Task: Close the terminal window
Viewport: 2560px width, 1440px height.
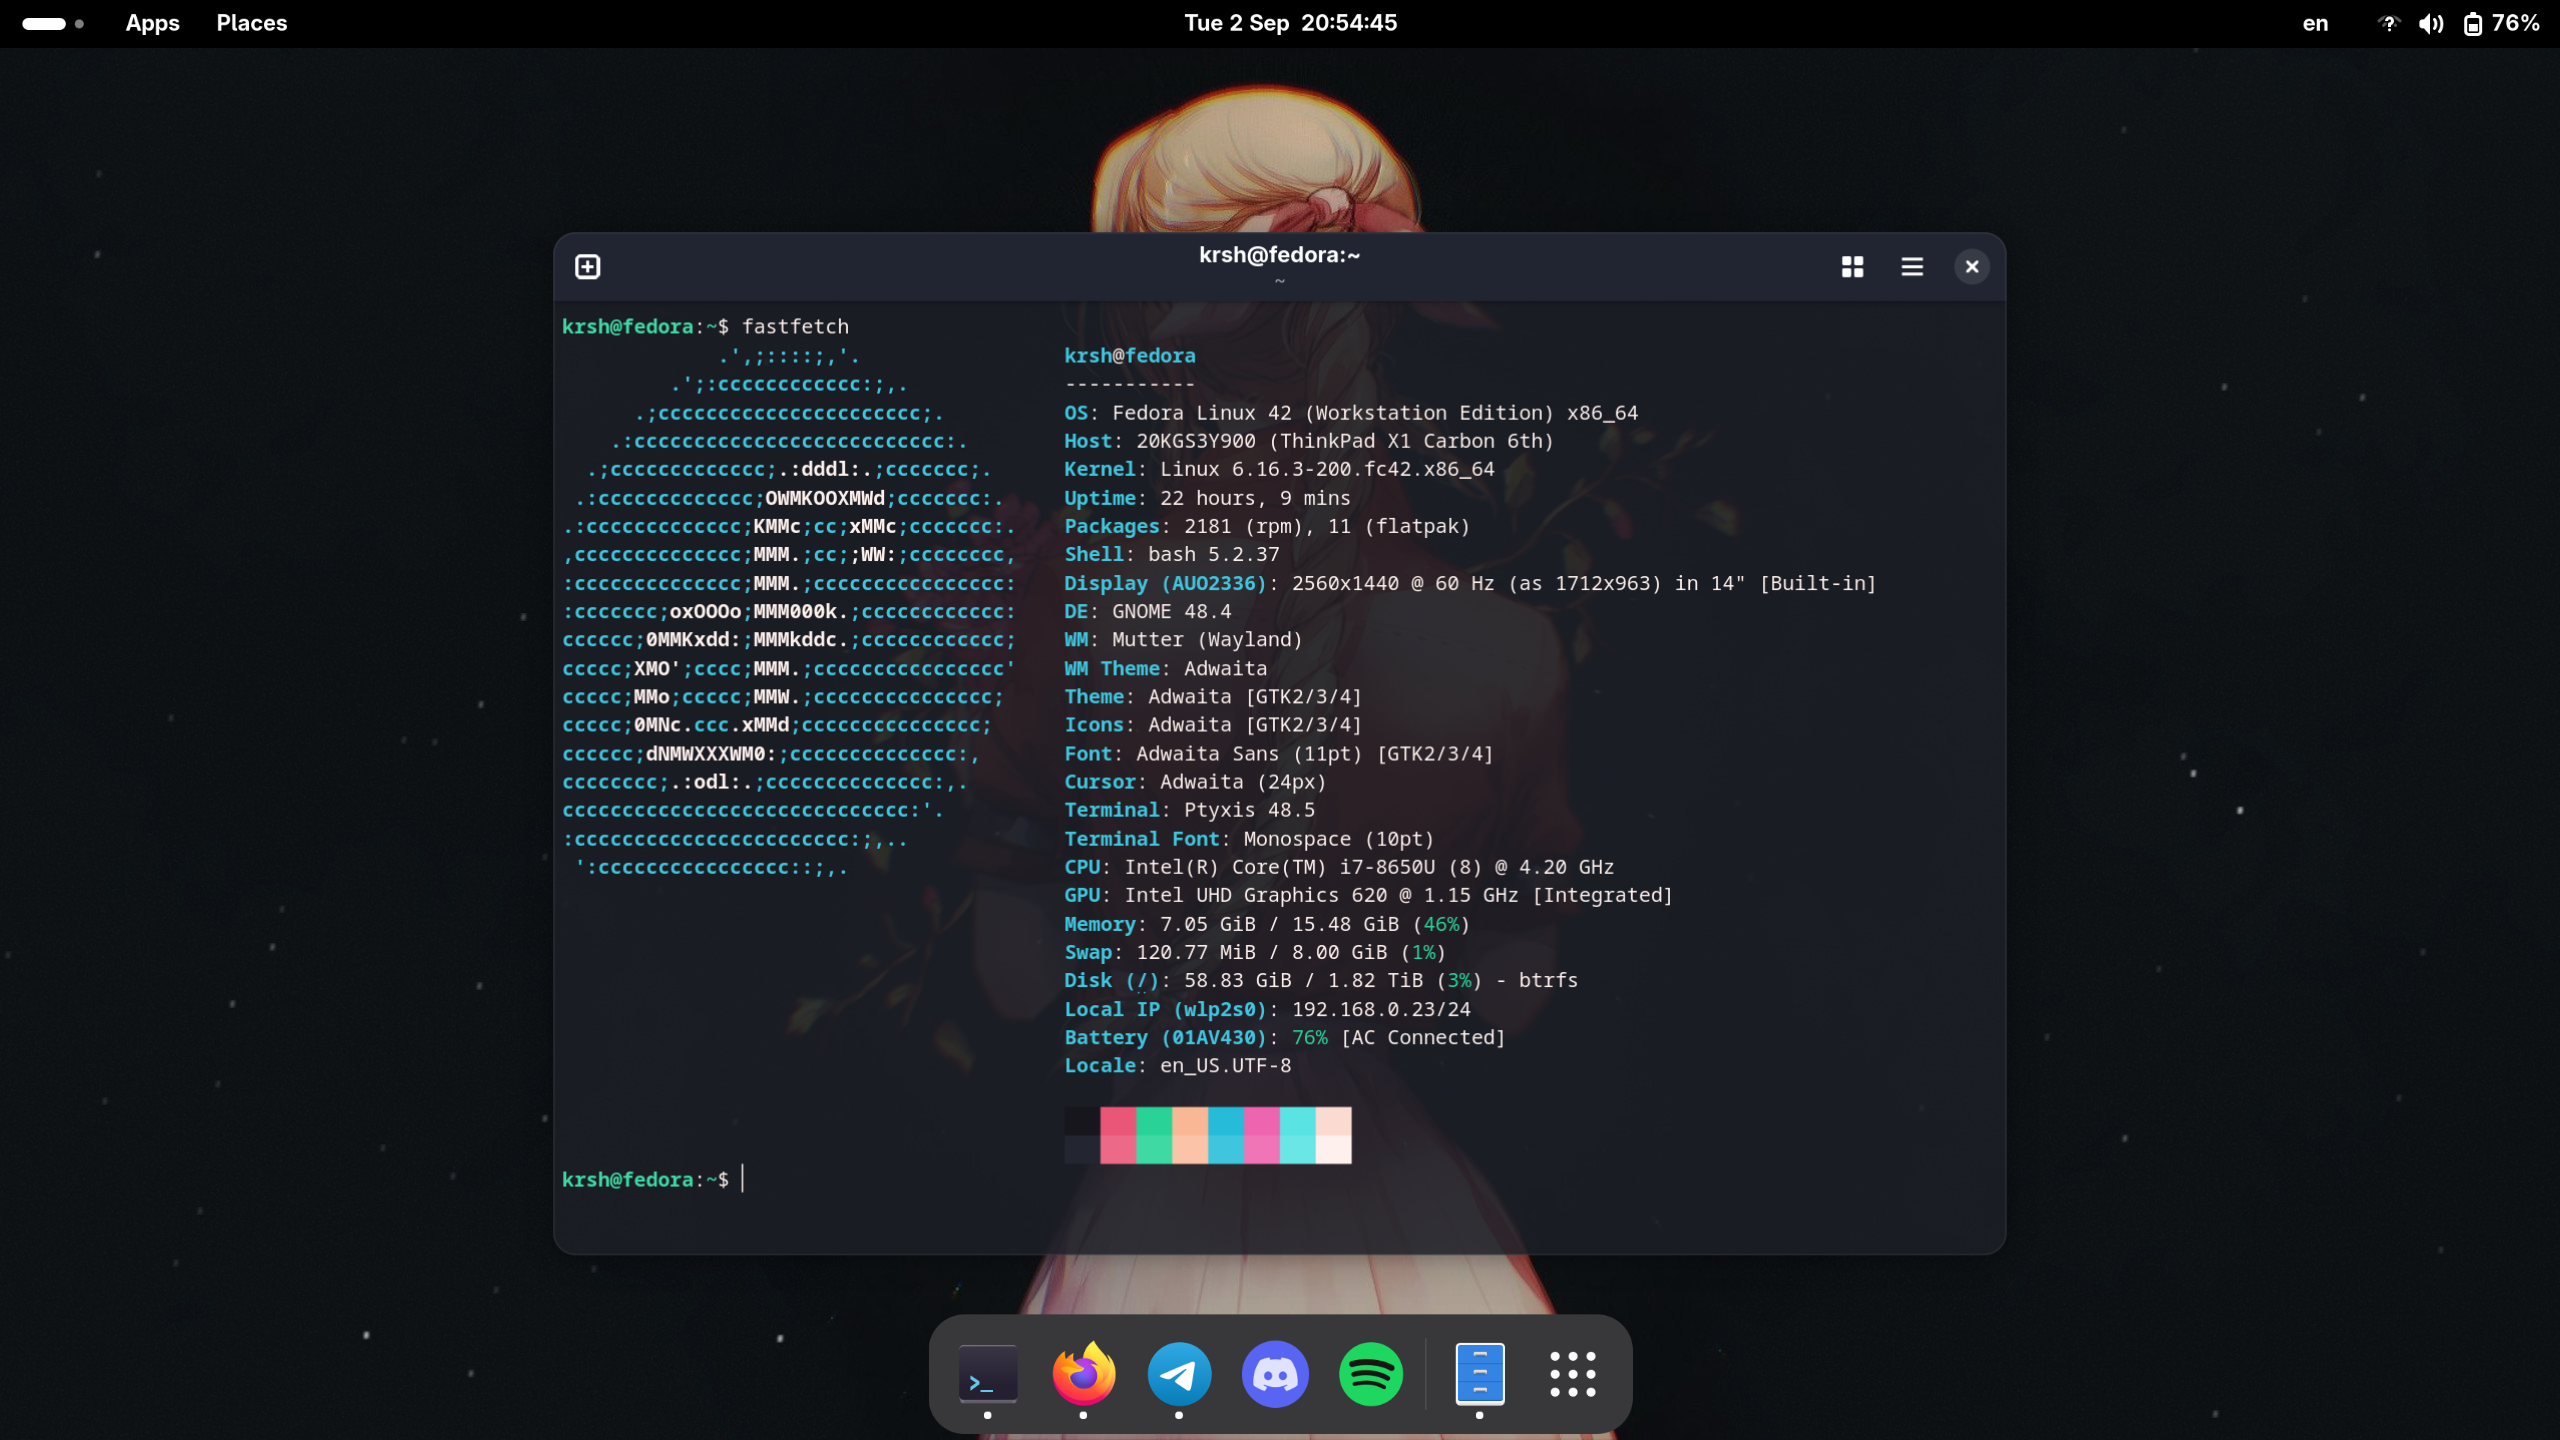Action: pos(1971,266)
